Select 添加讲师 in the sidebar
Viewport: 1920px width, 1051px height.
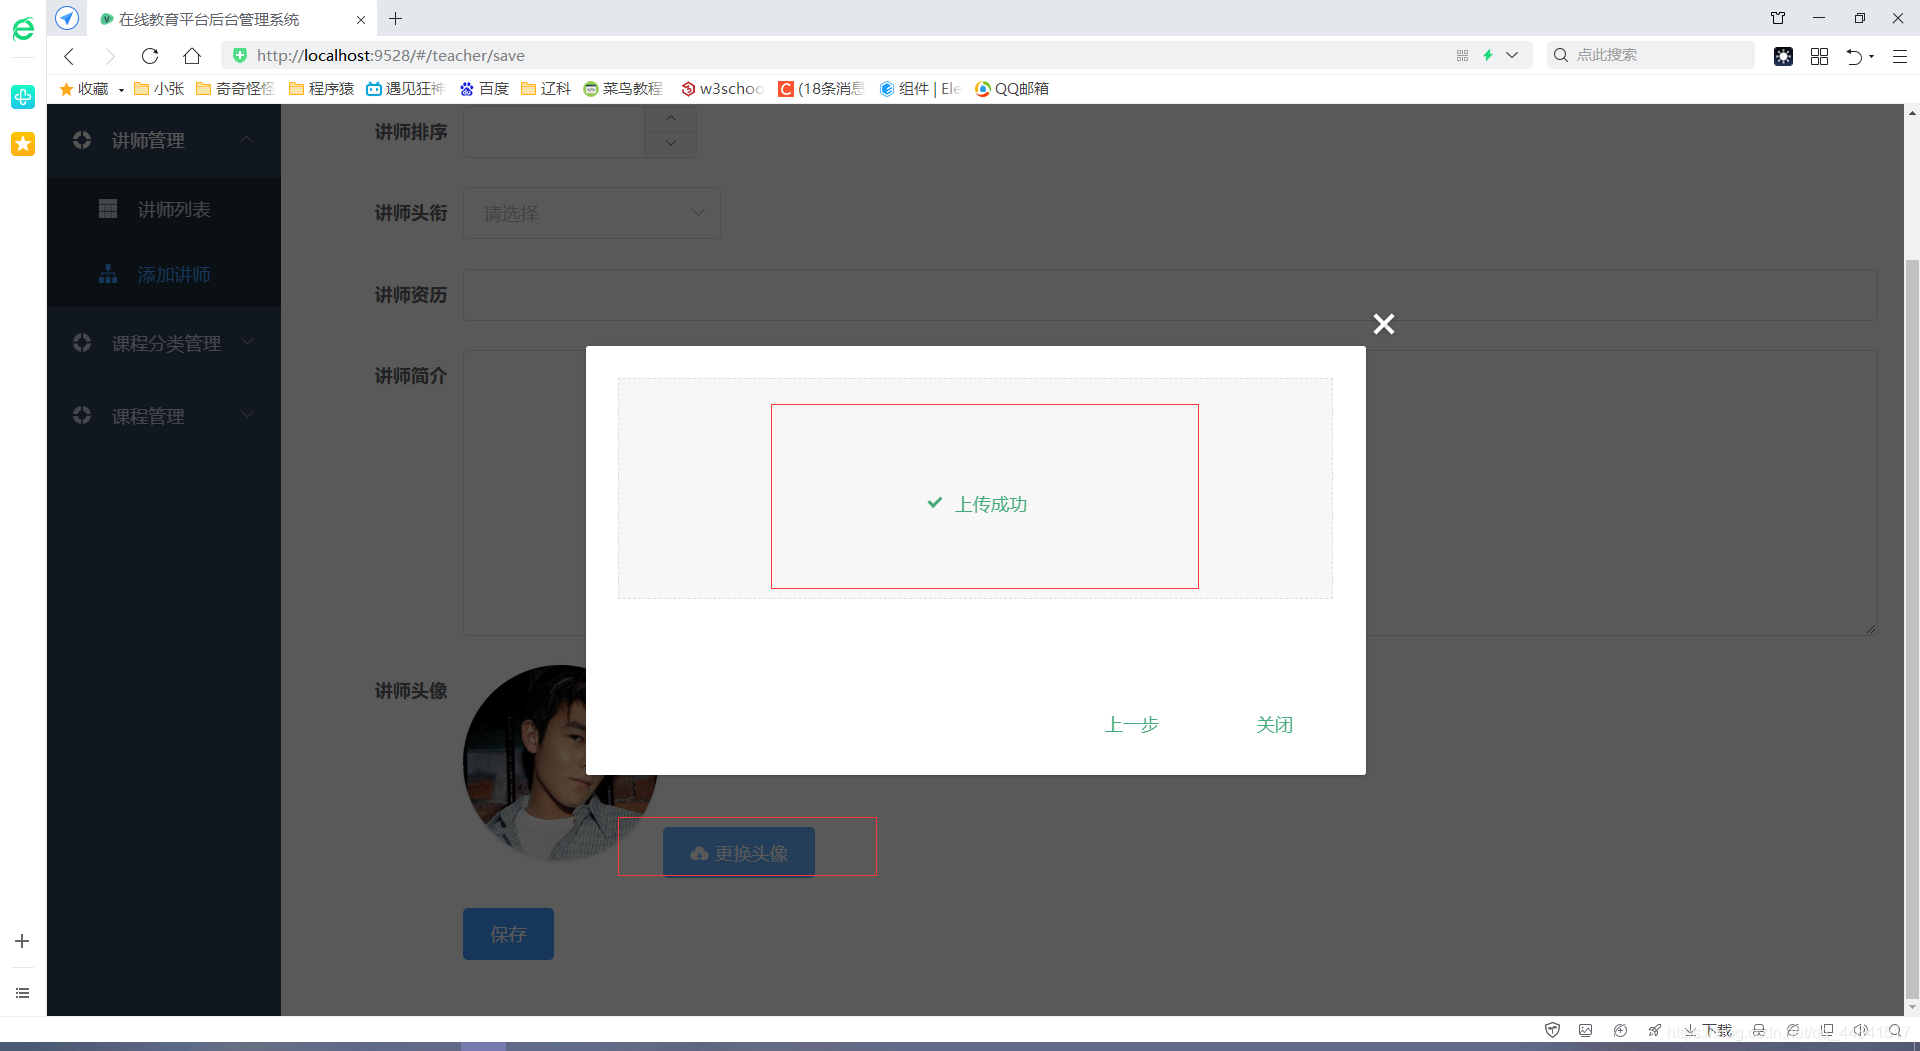[164, 275]
